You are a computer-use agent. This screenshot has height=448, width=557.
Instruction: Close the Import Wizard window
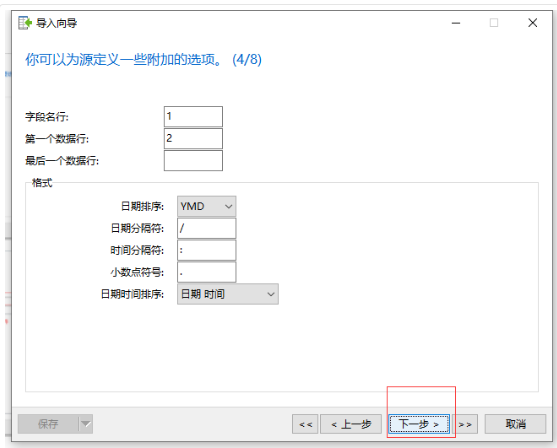(x=532, y=23)
